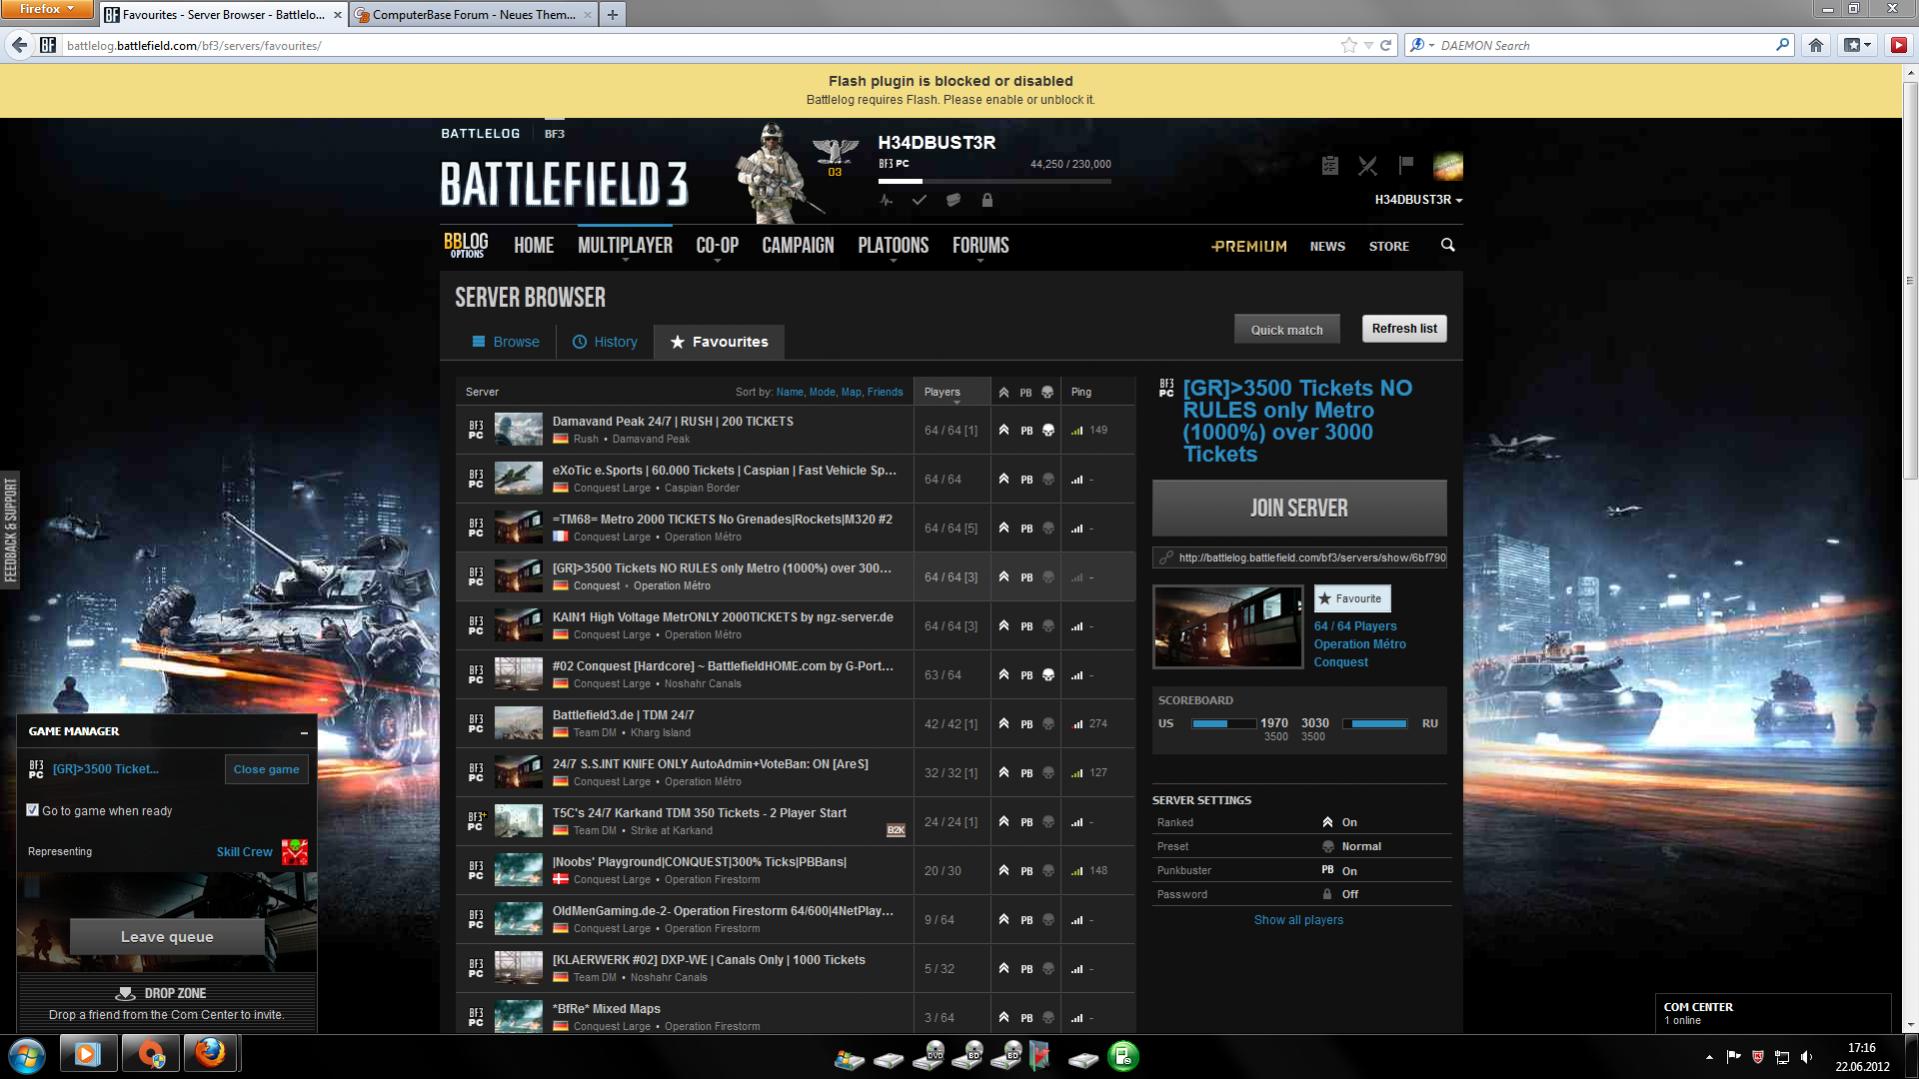Open new tab with plus button
1919x1079 pixels.
(612, 14)
